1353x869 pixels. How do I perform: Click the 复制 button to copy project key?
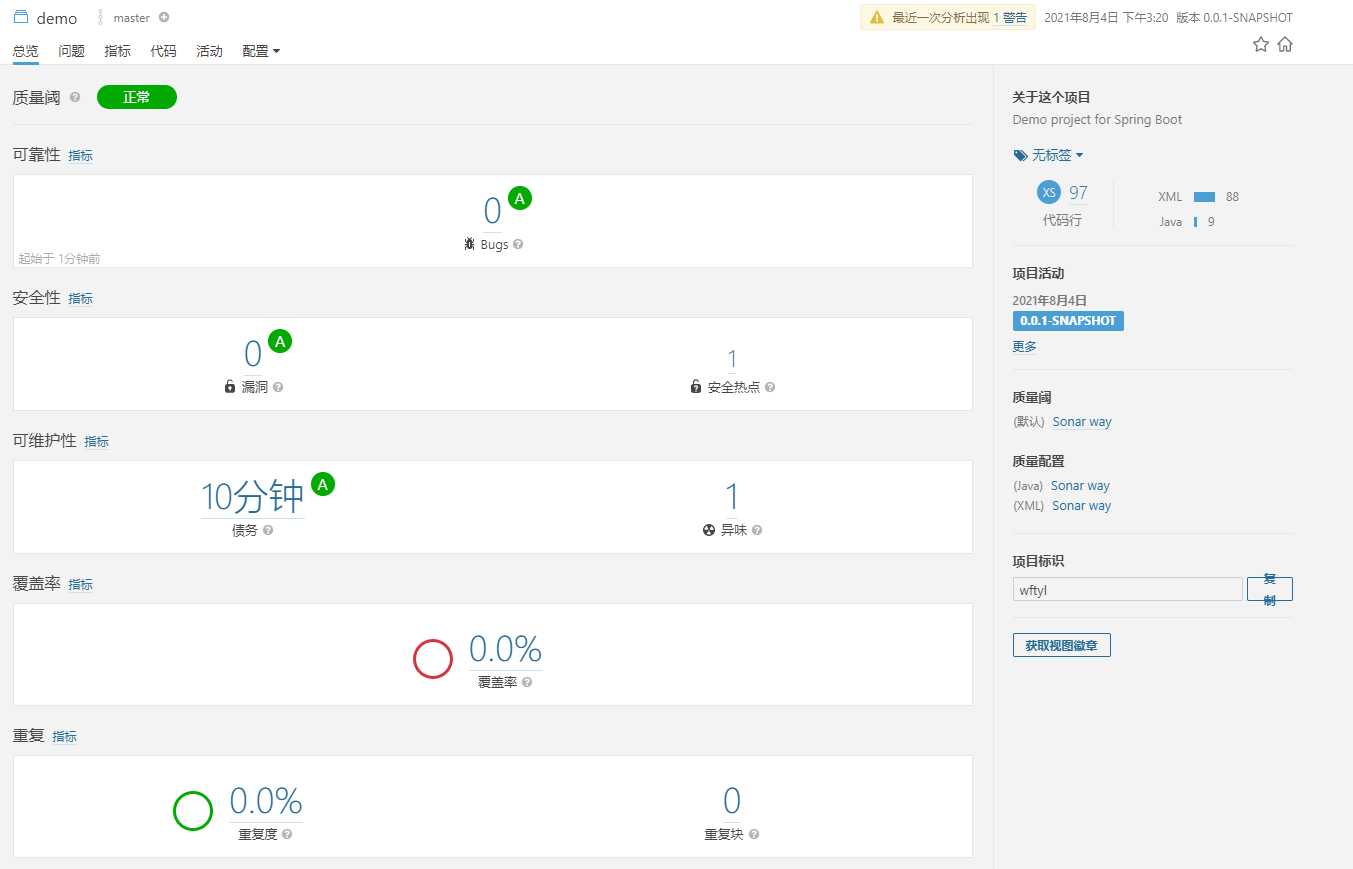[x=1269, y=589]
